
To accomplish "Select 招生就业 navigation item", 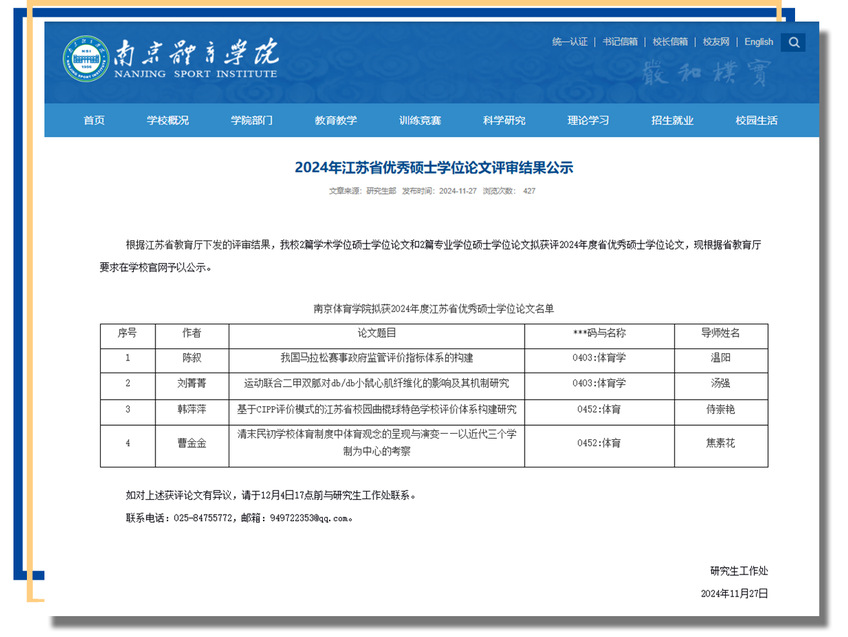I will [672, 121].
